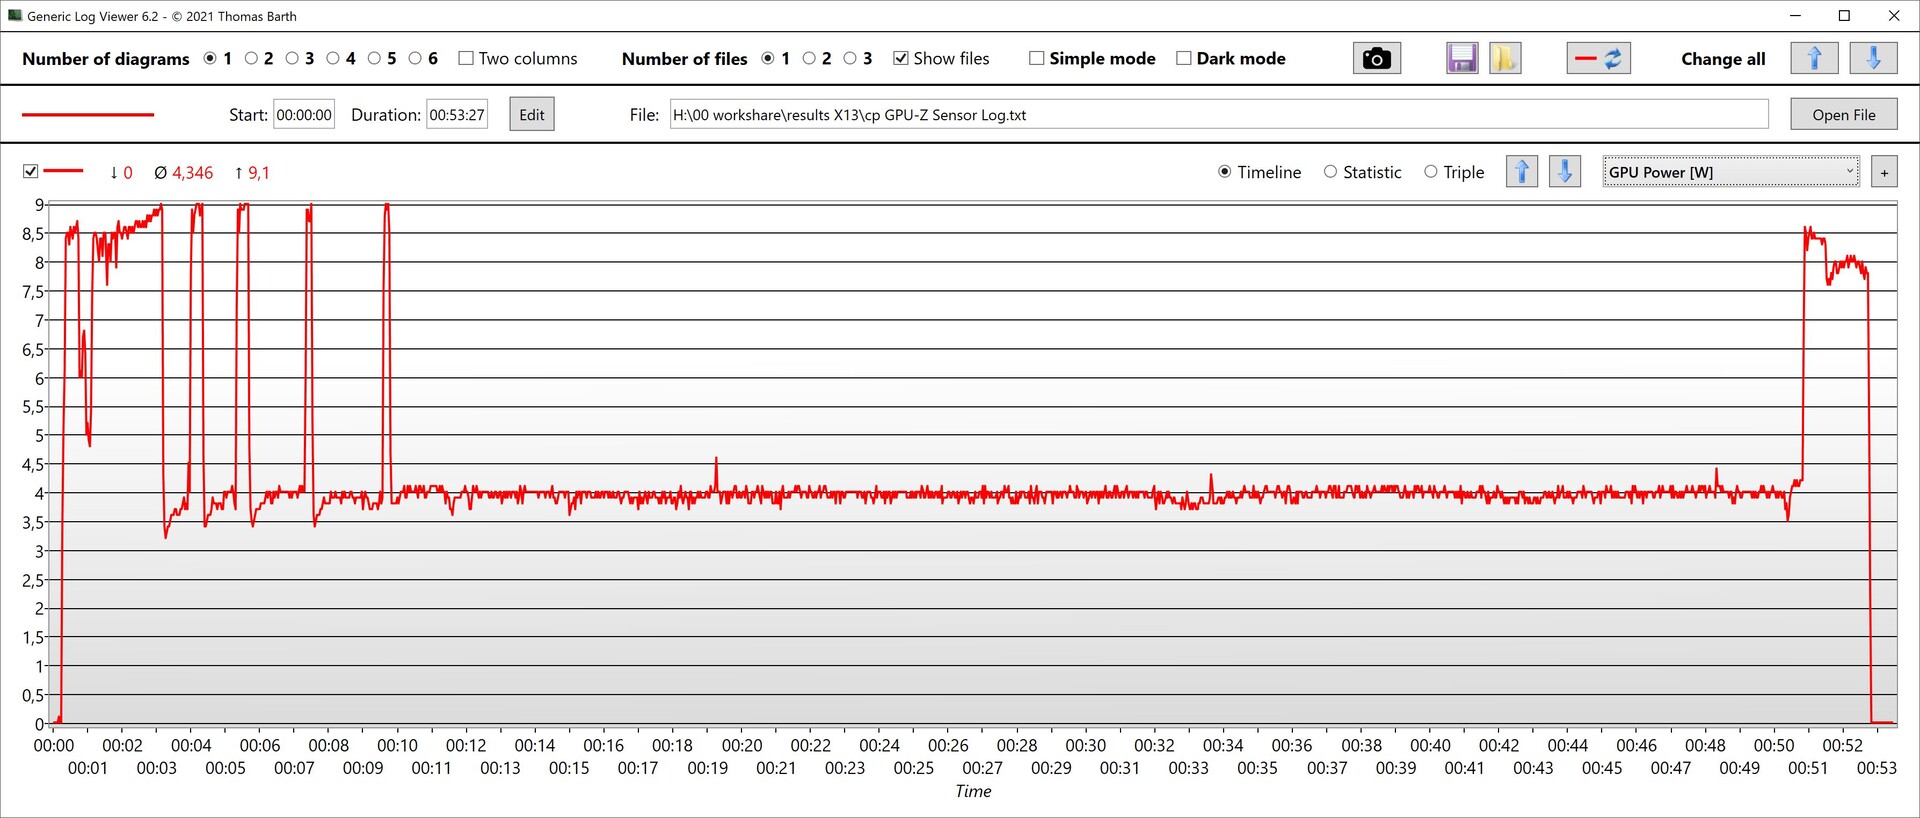Switch to the Triple view option
Viewport: 1920px width, 818px height.
coord(1431,172)
